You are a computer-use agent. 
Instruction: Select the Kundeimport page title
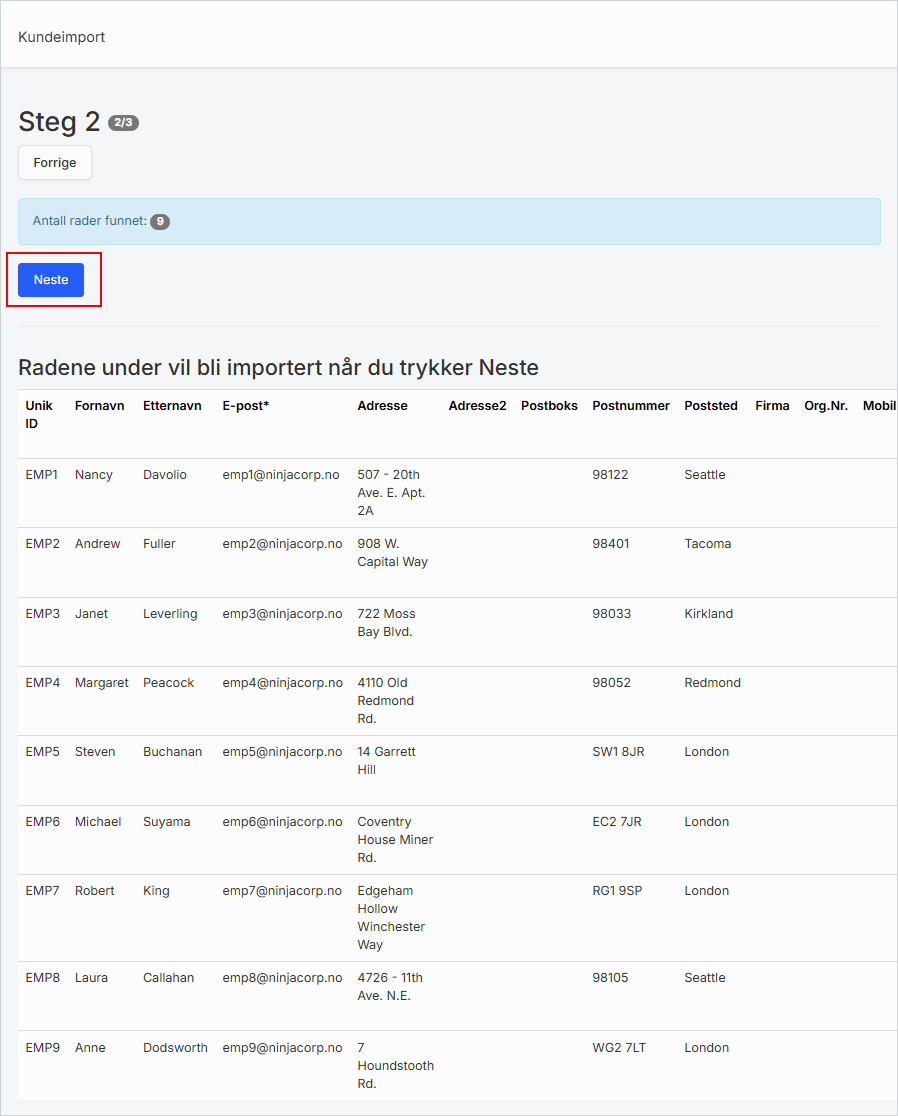[x=61, y=37]
